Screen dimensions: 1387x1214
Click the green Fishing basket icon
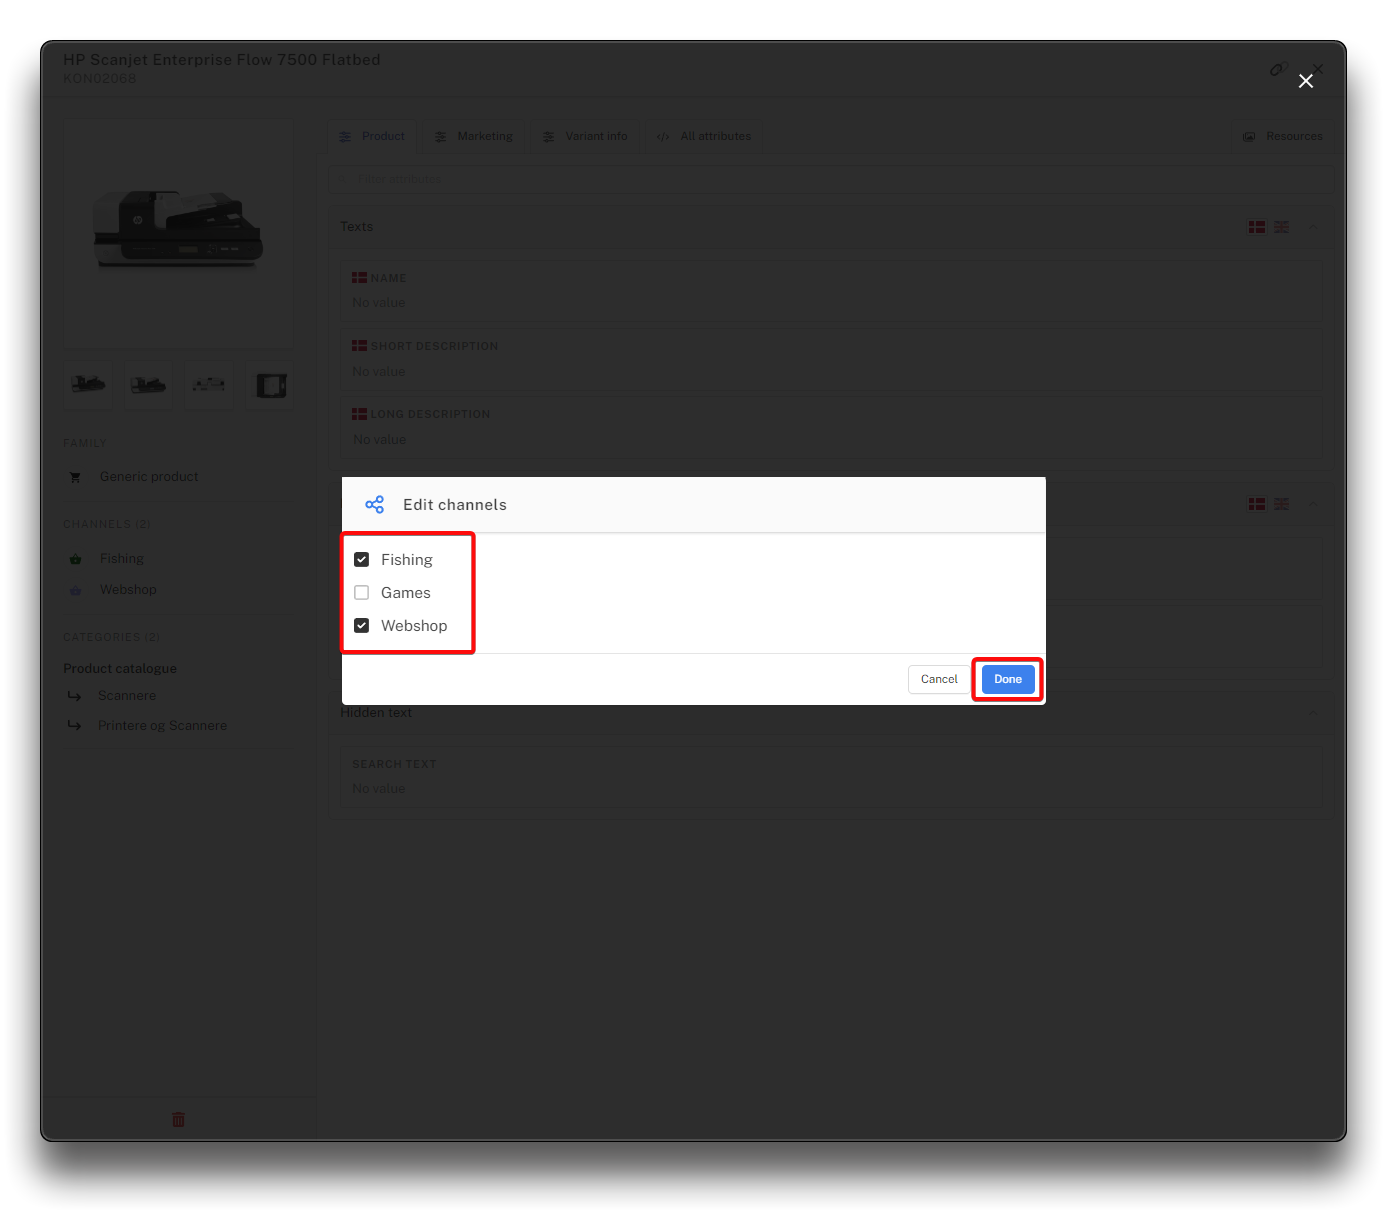75,559
